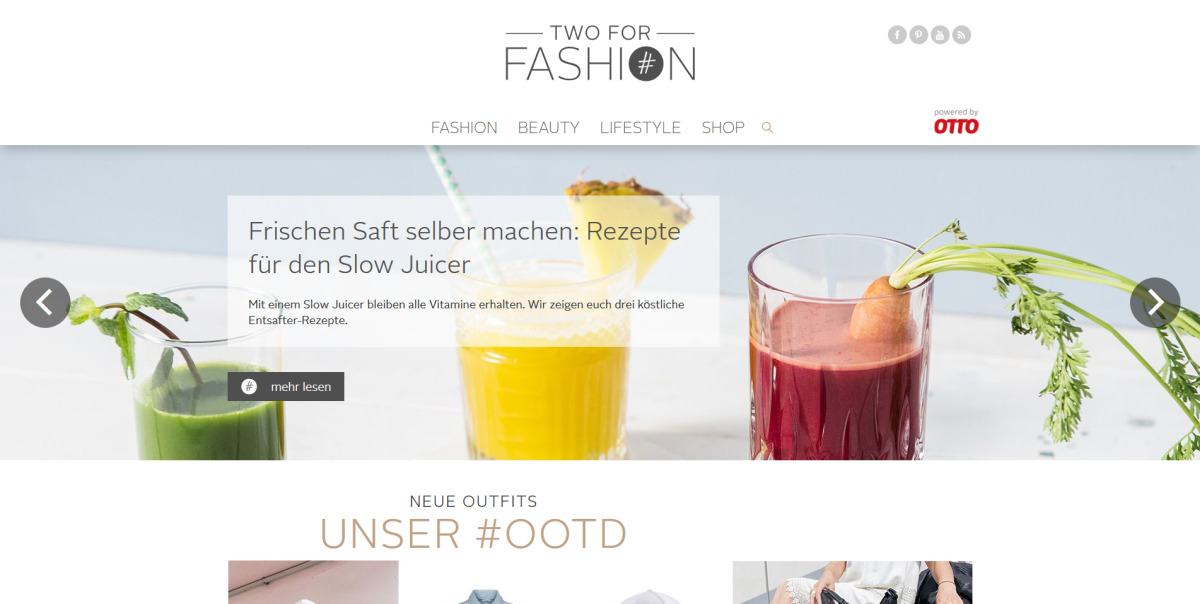
Task: Open the FASHION menu
Action: tap(464, 128)
